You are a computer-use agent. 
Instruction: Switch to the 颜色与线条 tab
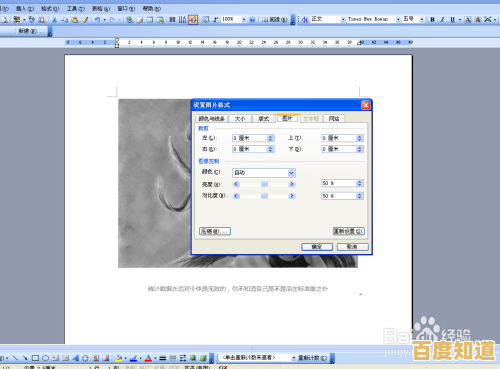[211, 119]
